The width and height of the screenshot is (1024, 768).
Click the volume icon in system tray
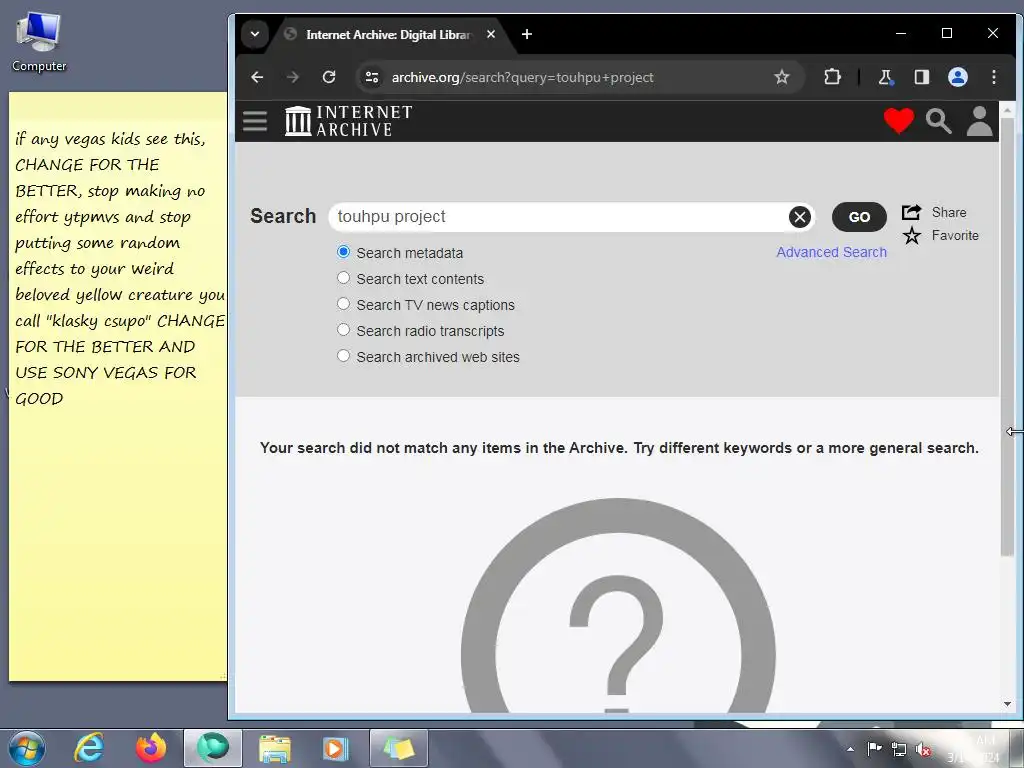(923, 750)
